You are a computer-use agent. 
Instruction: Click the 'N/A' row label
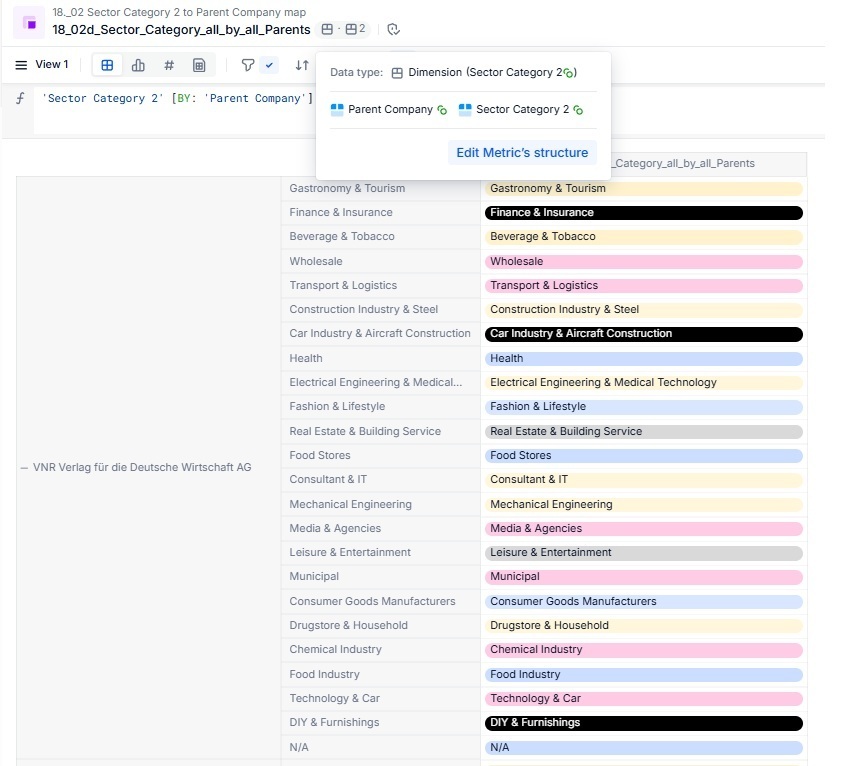299,747
